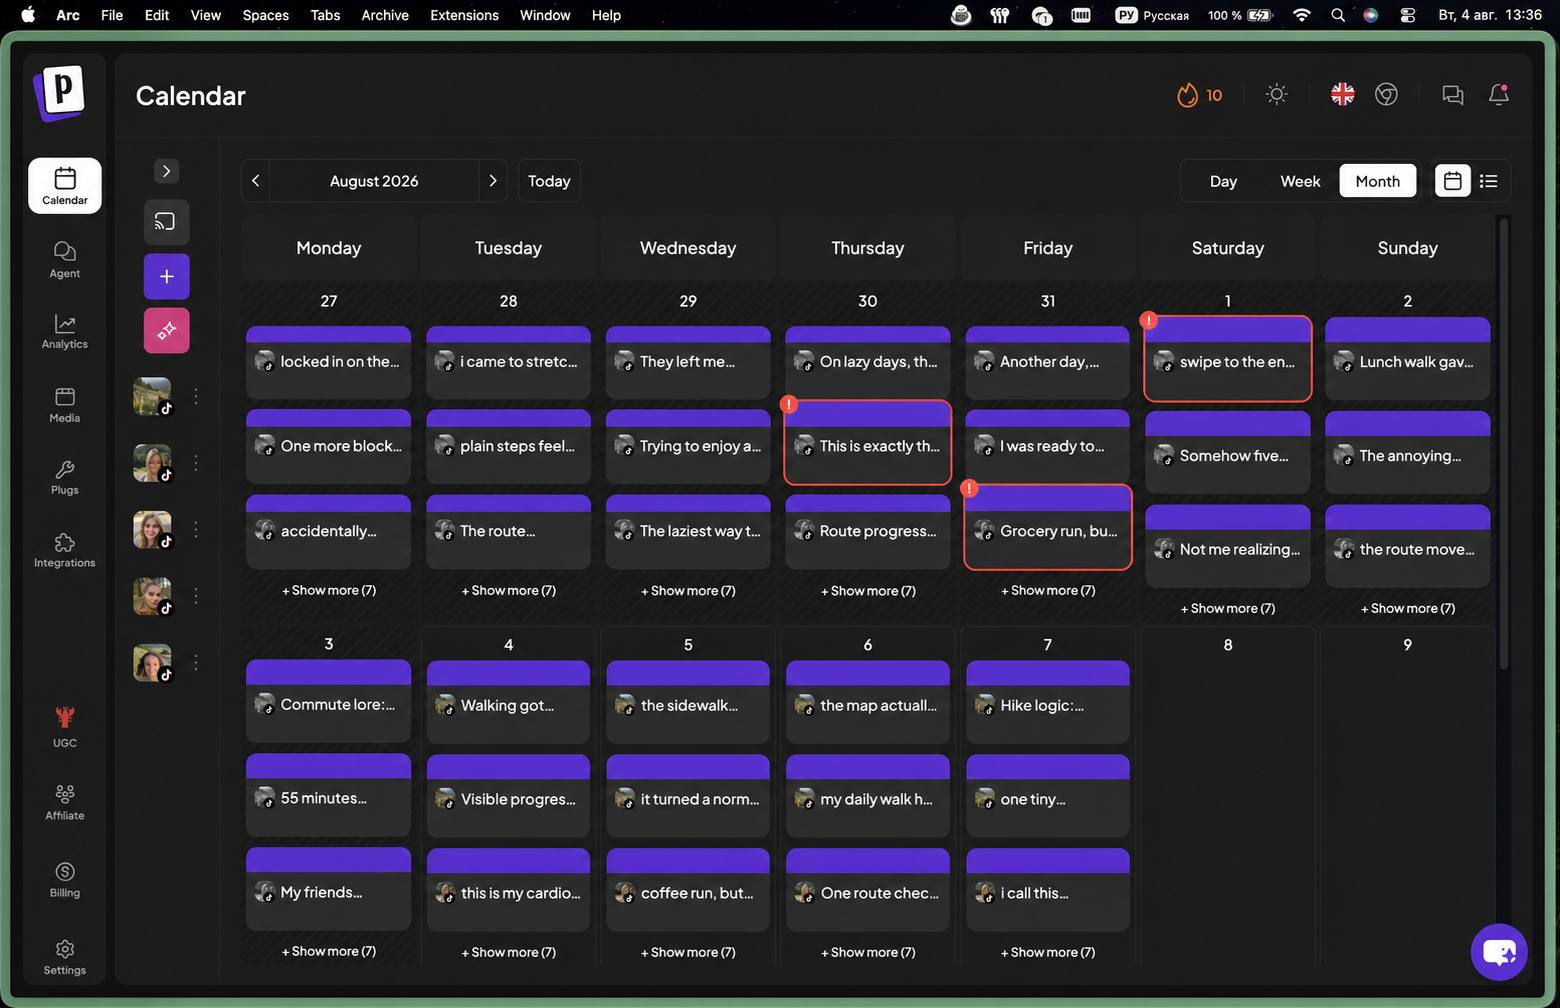The height and width of the screenshot is (1008, 1560).
Task: Click the calendar's vertical scrollbar
Action: click(1503, 444)
